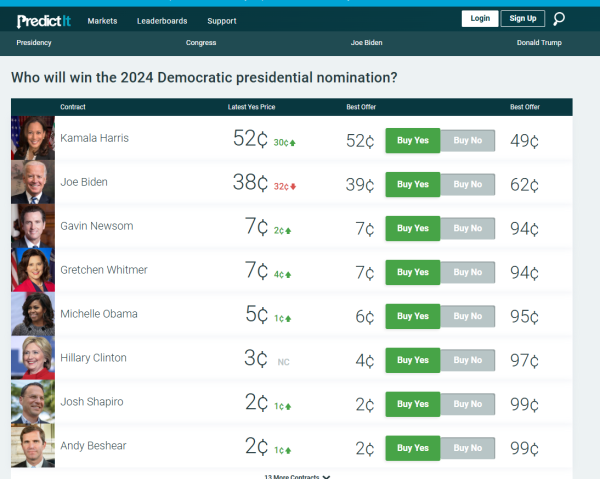The height and width of the screenshot is (479, 600).
Task: Open Gavin Newsom photo thumbnail
Action: [x=33, y=226]
